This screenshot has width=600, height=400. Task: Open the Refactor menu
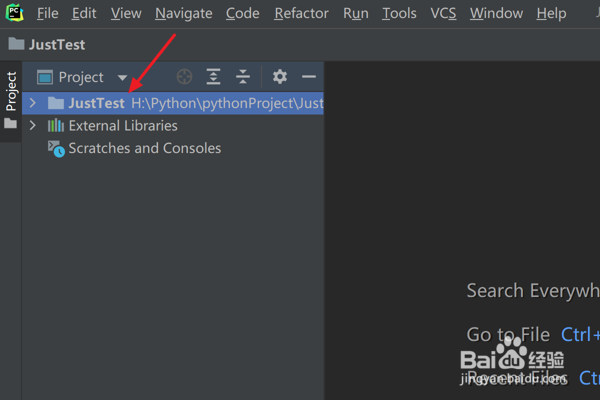(301, 13)
